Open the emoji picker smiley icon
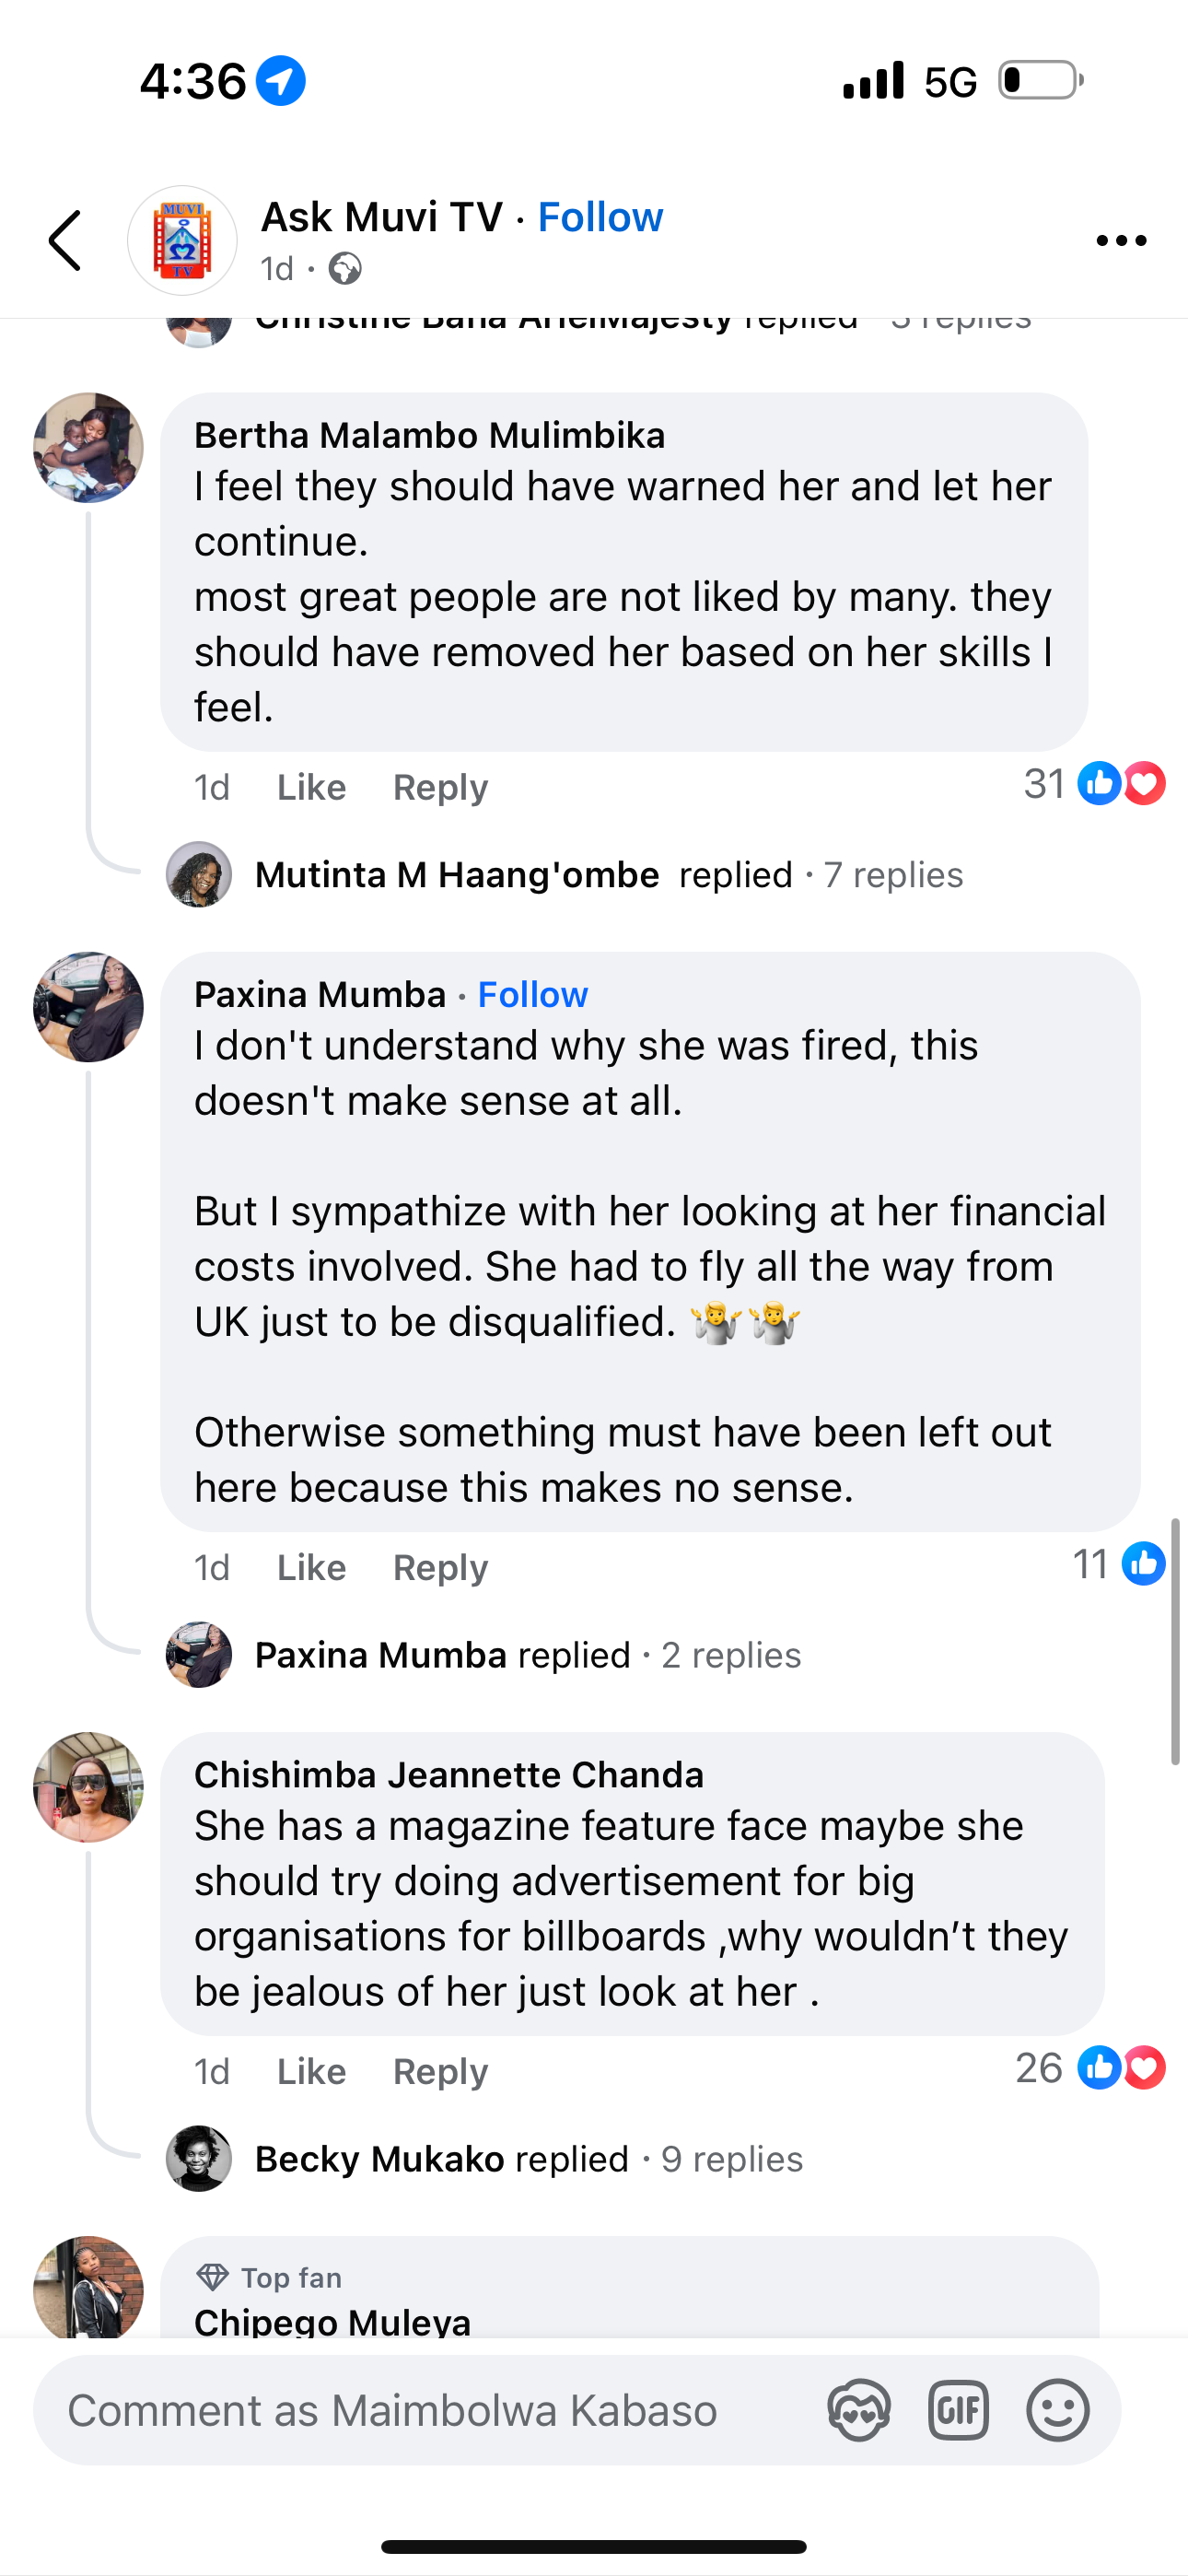 [x=1057, y=2410]
